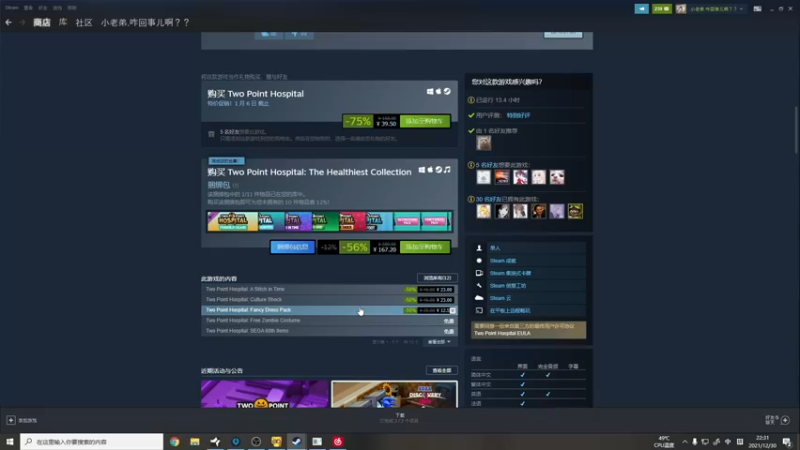Click the Steam 成就 achievements icon
The width and height of the screenshot is (800, 450).
(x=479, y=261)
